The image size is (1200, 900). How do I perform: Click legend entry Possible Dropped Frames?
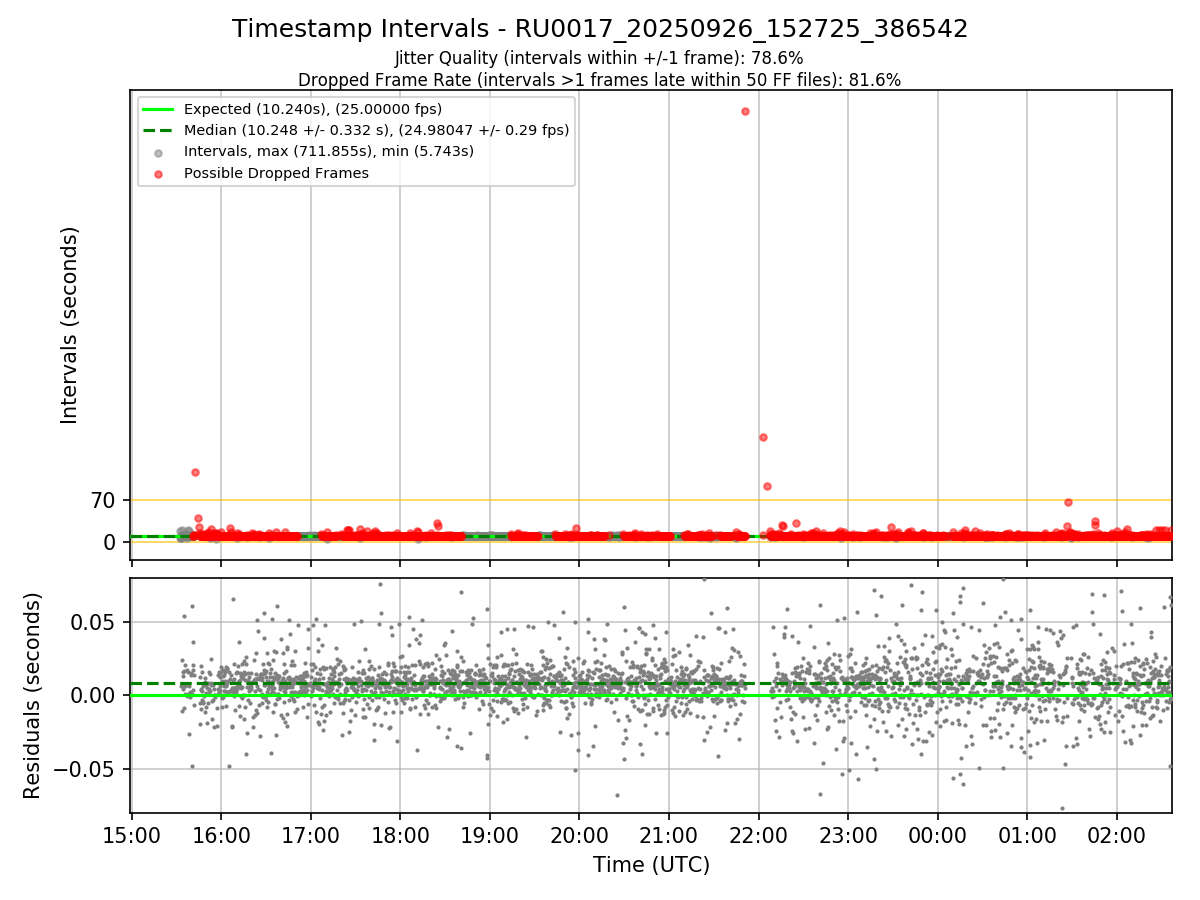click(276, 173)
